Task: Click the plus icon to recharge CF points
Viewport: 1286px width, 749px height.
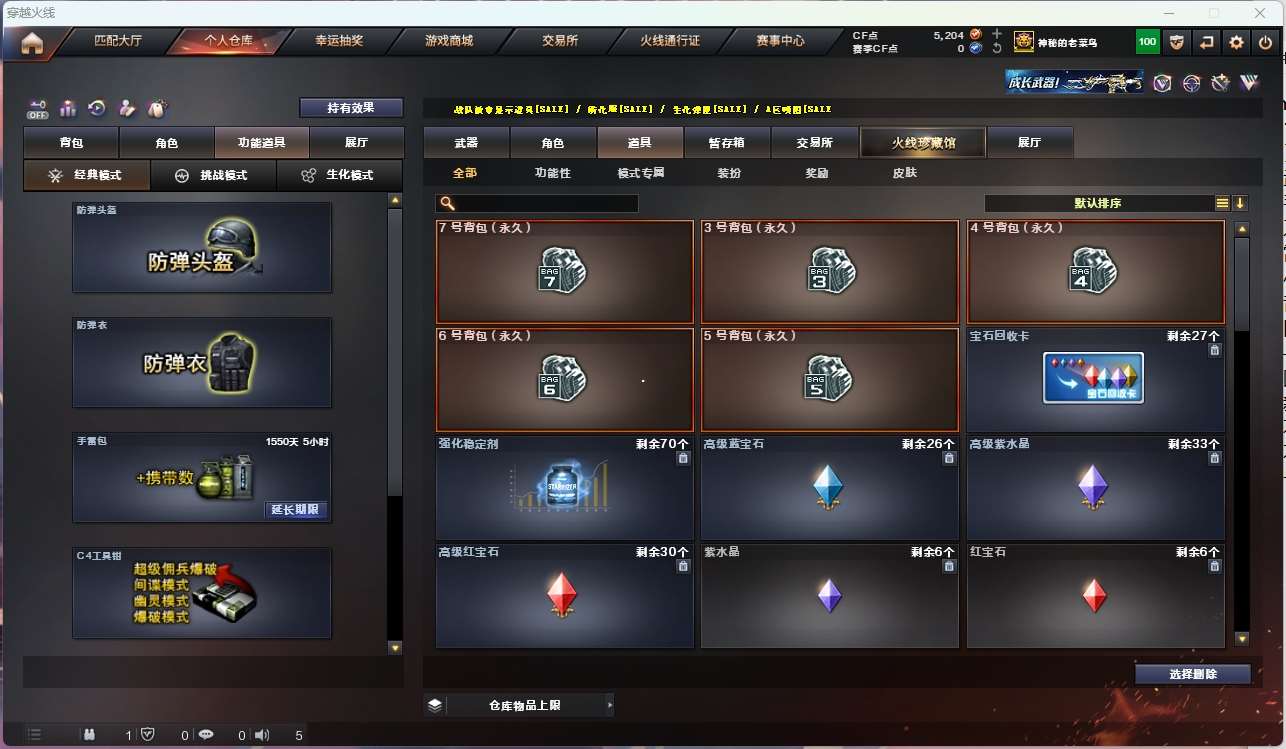Action: tap(997, 34)
